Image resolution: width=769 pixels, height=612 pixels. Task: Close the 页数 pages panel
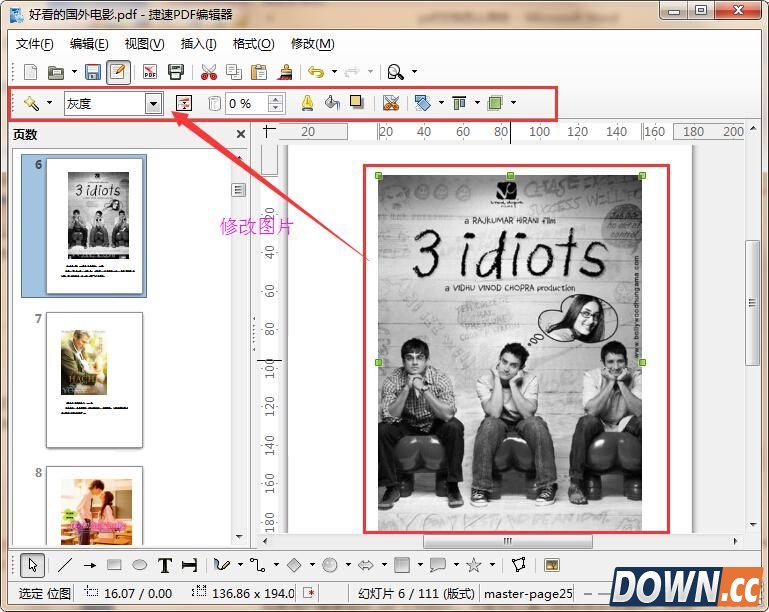240,134
